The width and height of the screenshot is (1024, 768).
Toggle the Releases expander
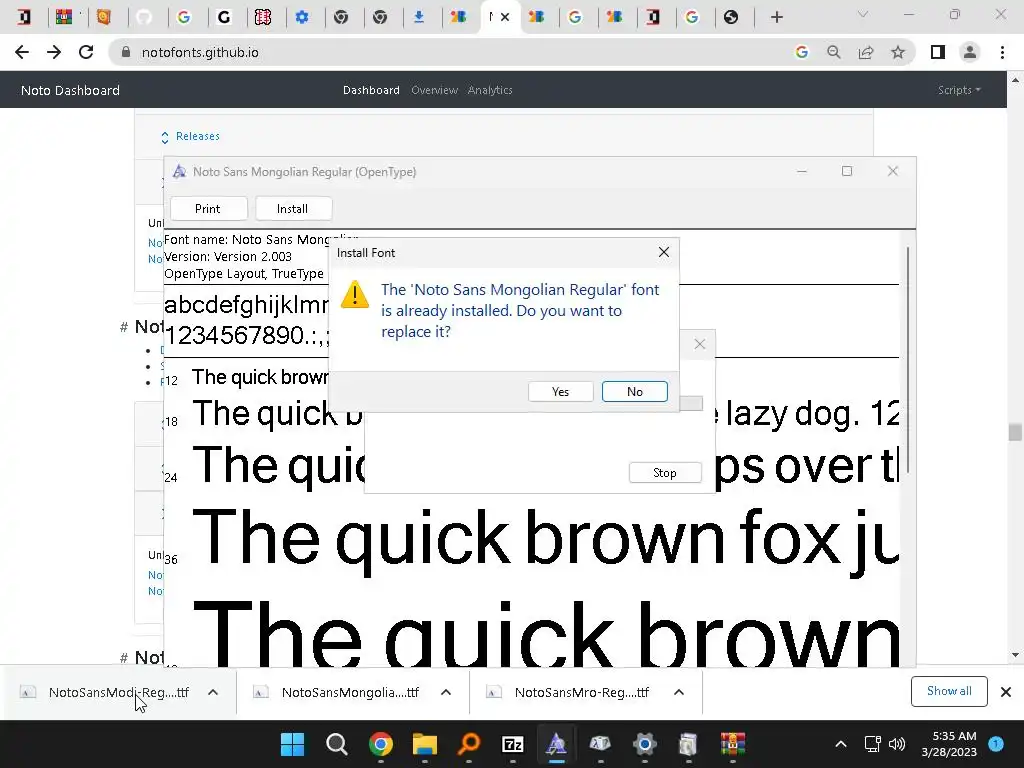pos(190,136)
